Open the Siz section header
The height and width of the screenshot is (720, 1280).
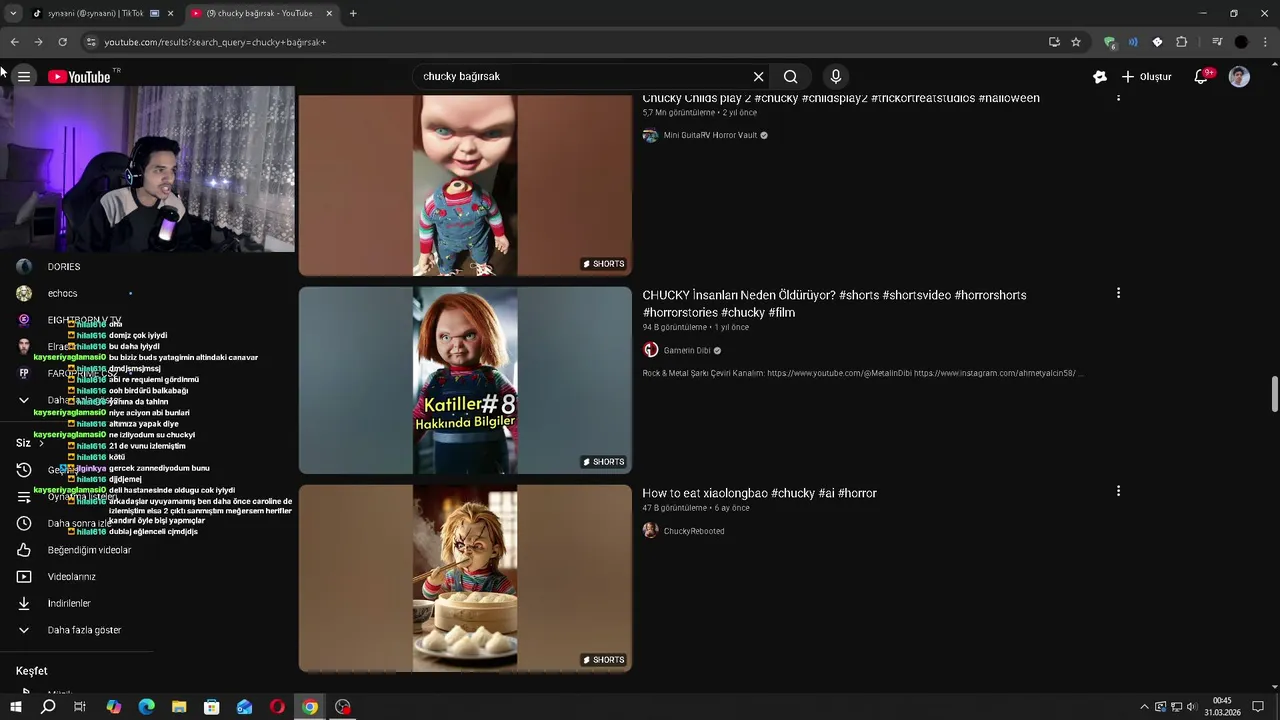coord(30,443)
